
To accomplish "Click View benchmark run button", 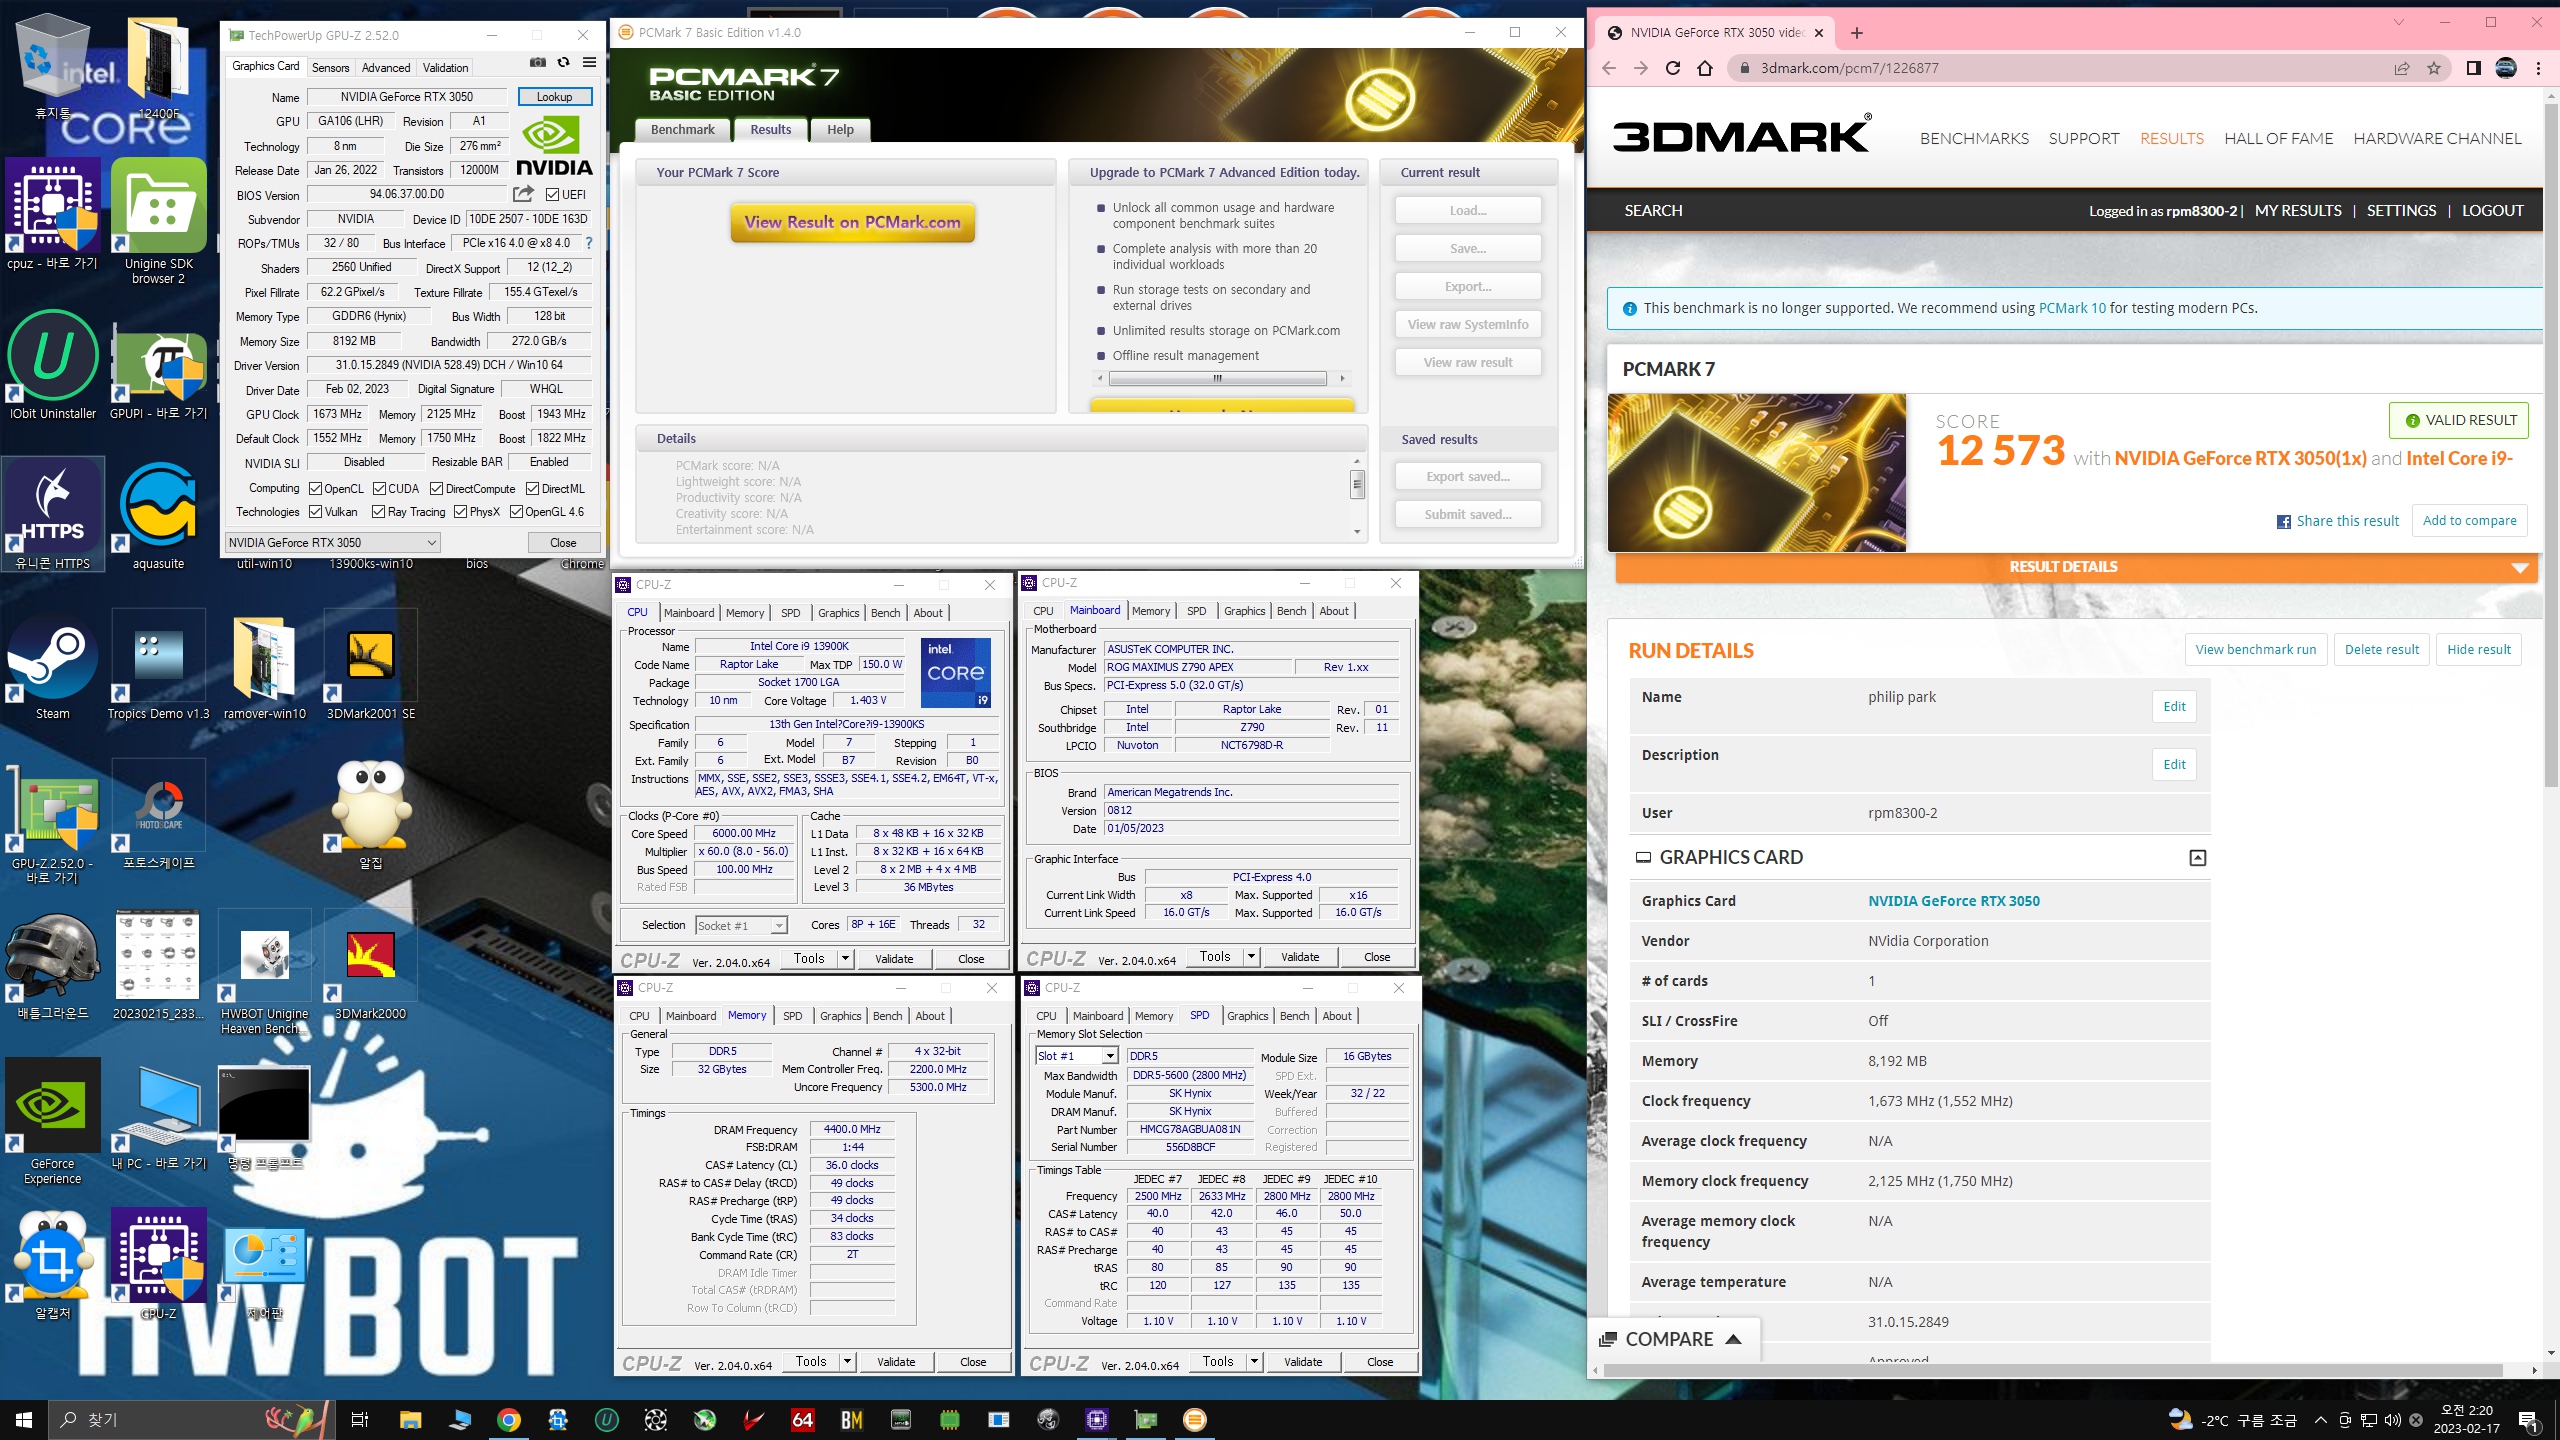I will 2255,650.
